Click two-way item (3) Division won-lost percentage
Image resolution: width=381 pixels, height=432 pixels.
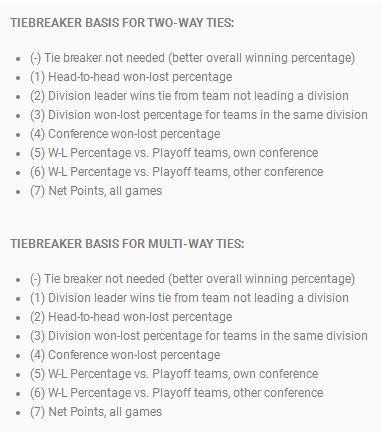coord(199,115)
